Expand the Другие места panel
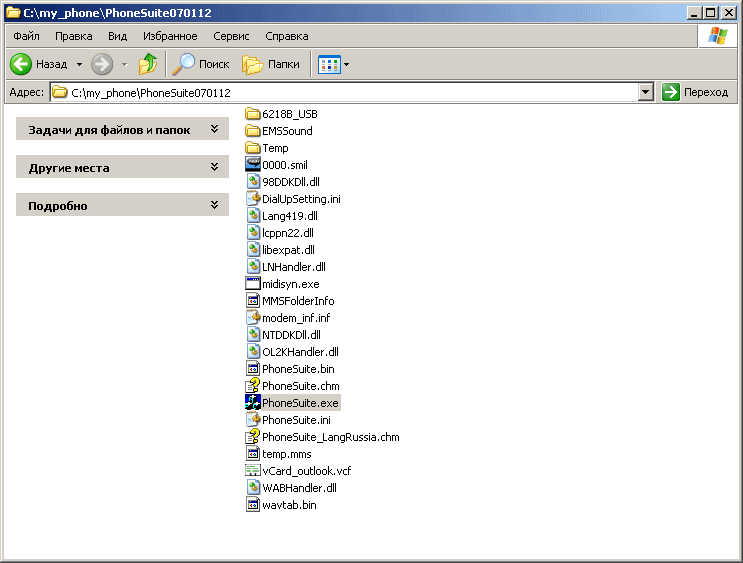This screenshot has width=743, height=563. 122,167
